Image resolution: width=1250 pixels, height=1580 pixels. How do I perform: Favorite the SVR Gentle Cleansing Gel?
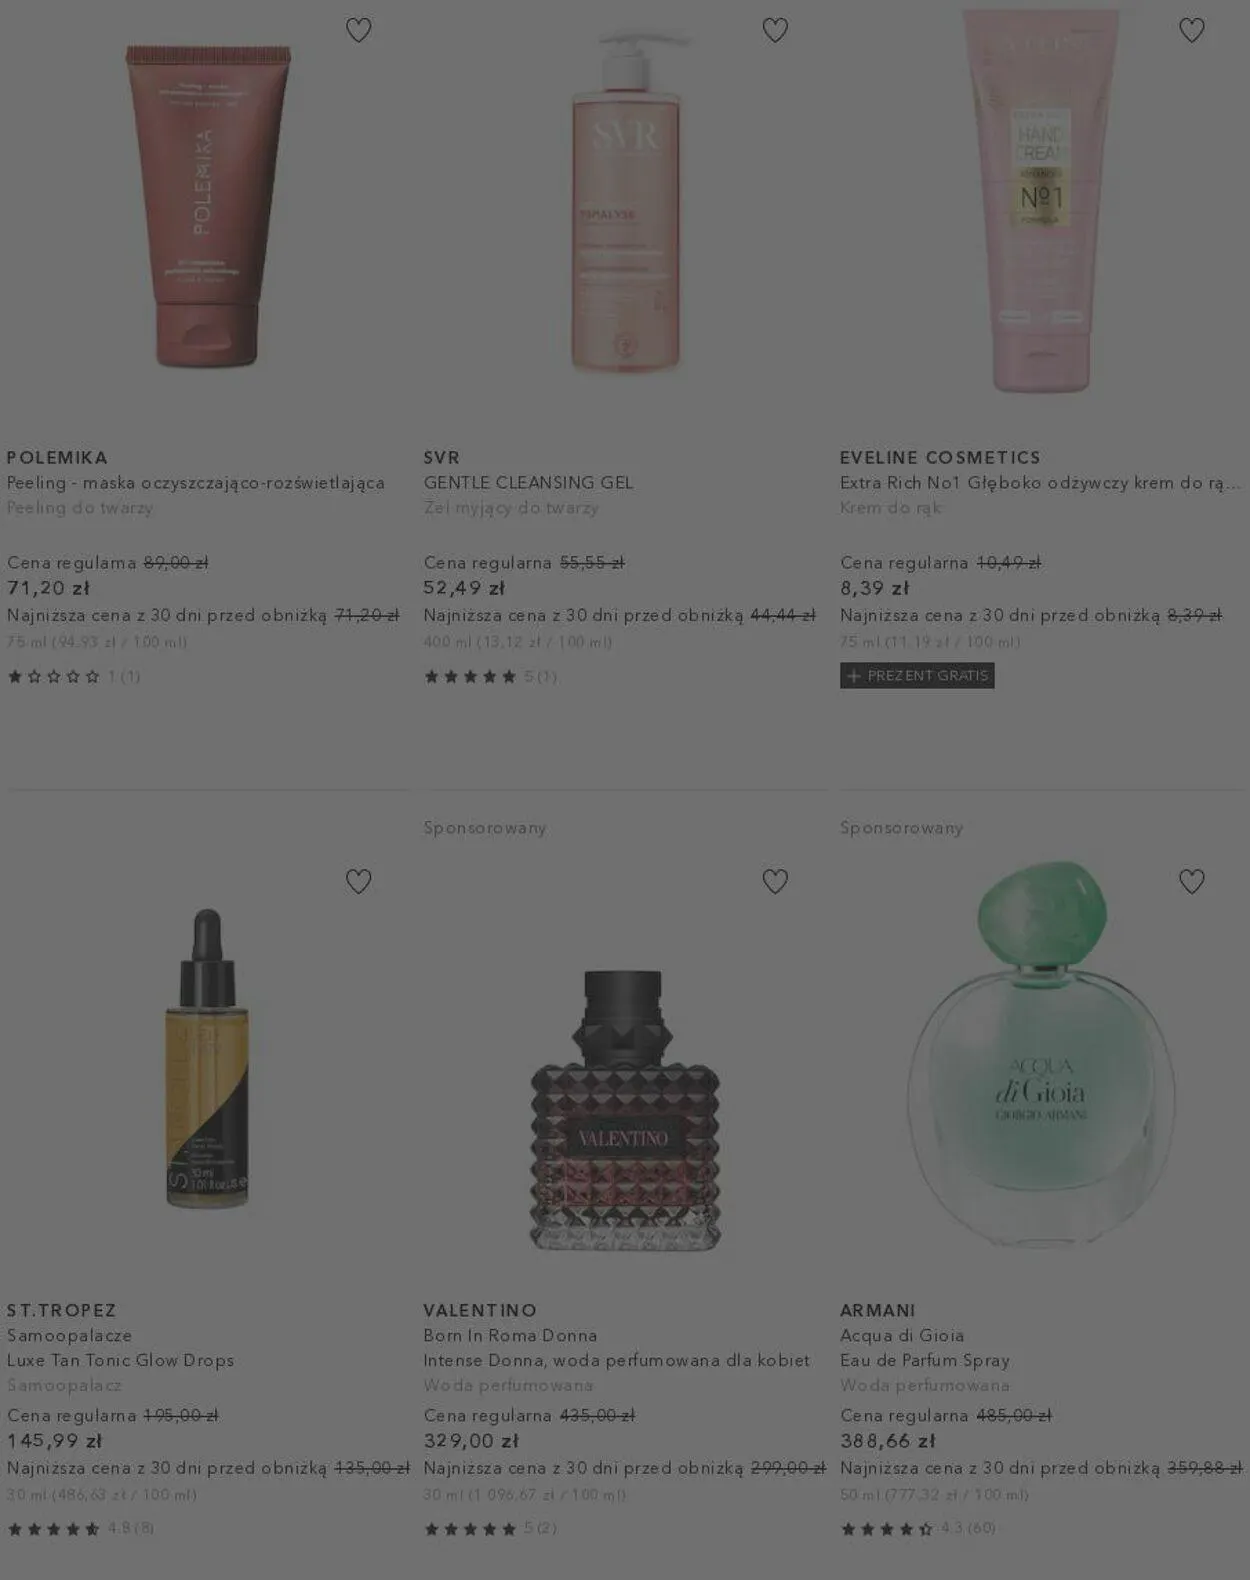tap(775, 30)
